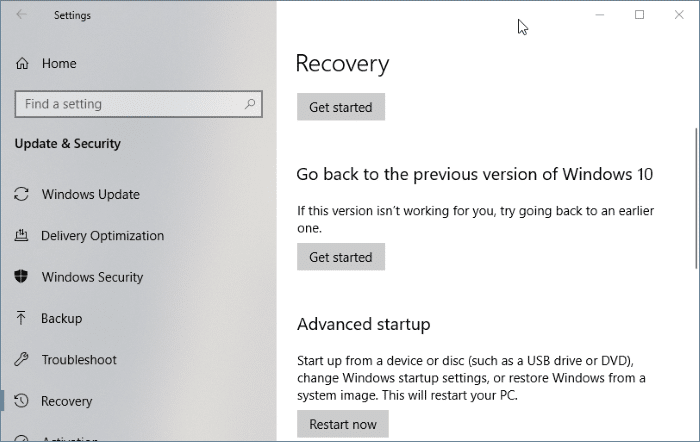
Task: Select Windows Security in sidebar
Action: (x=92, y=277)
